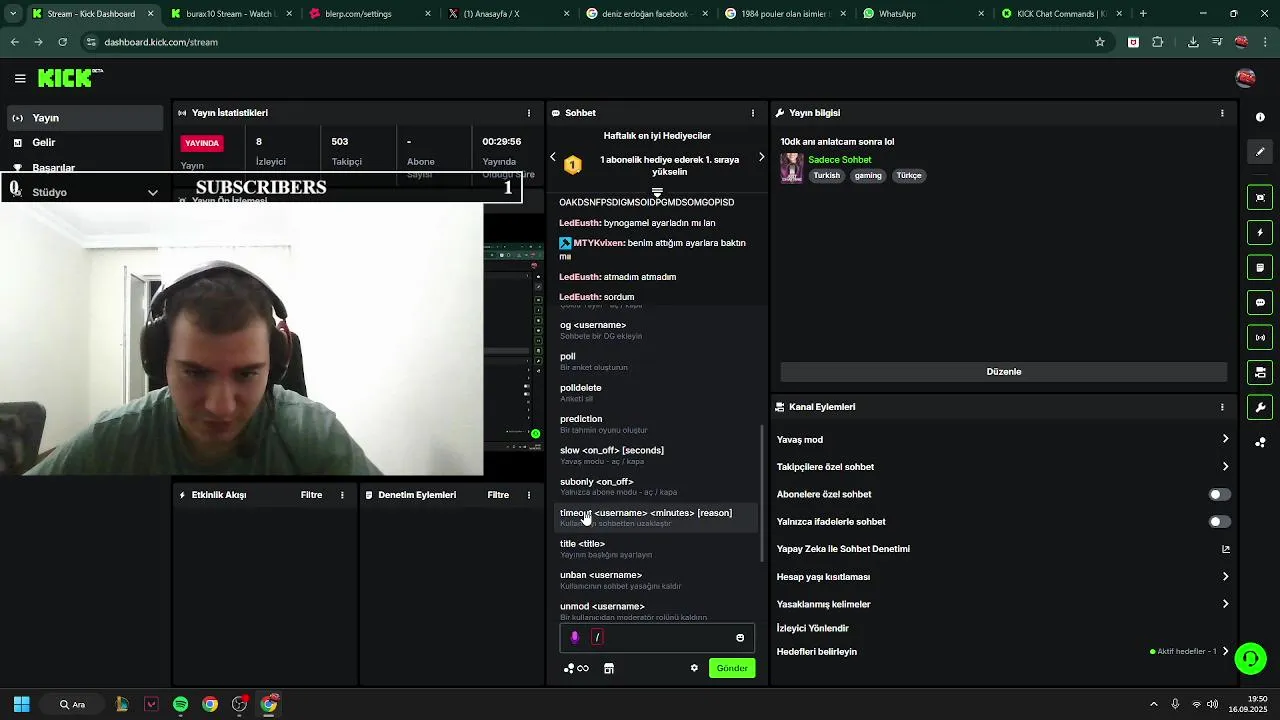The height and width of the screenshot is (720, 1280).
Task: Open the user profile avatar menu
Action: (x=1245, y=78)
